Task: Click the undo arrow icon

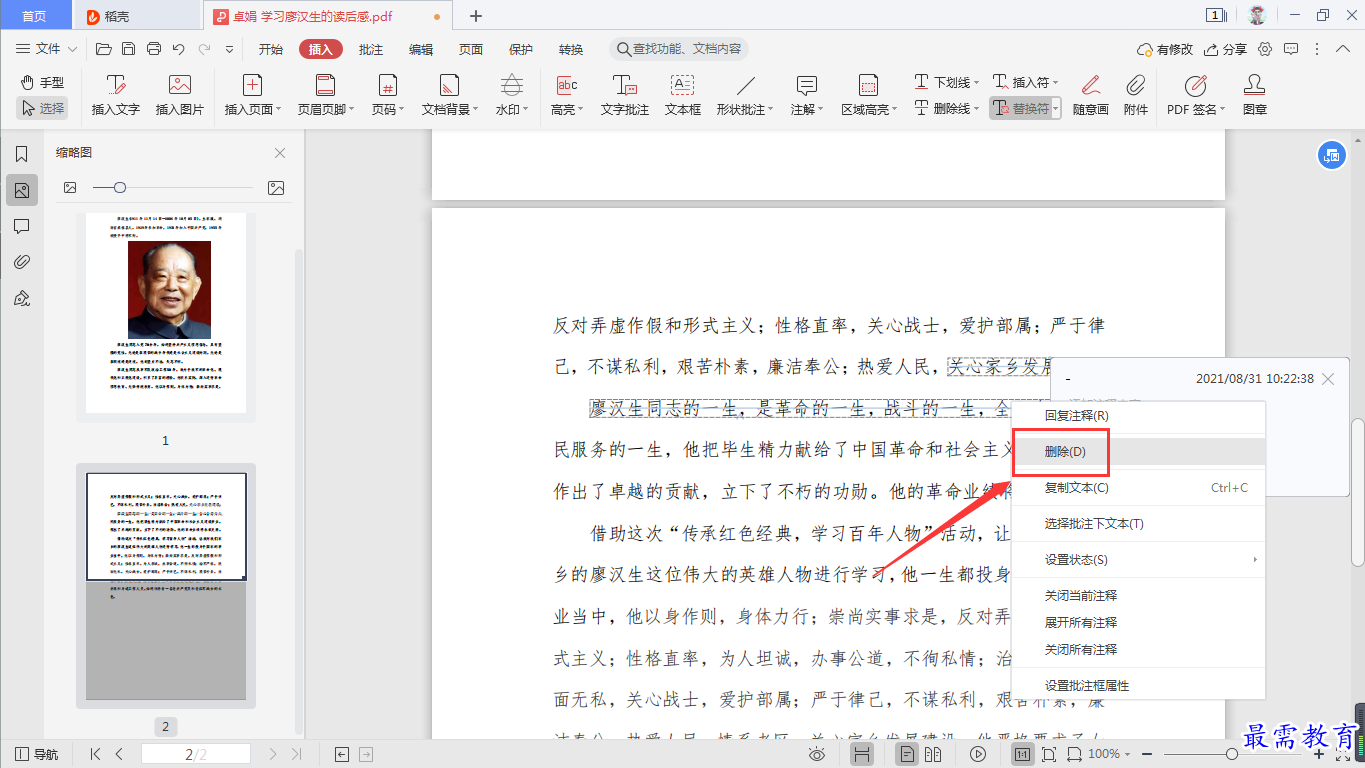Action: tap(179, 49)
